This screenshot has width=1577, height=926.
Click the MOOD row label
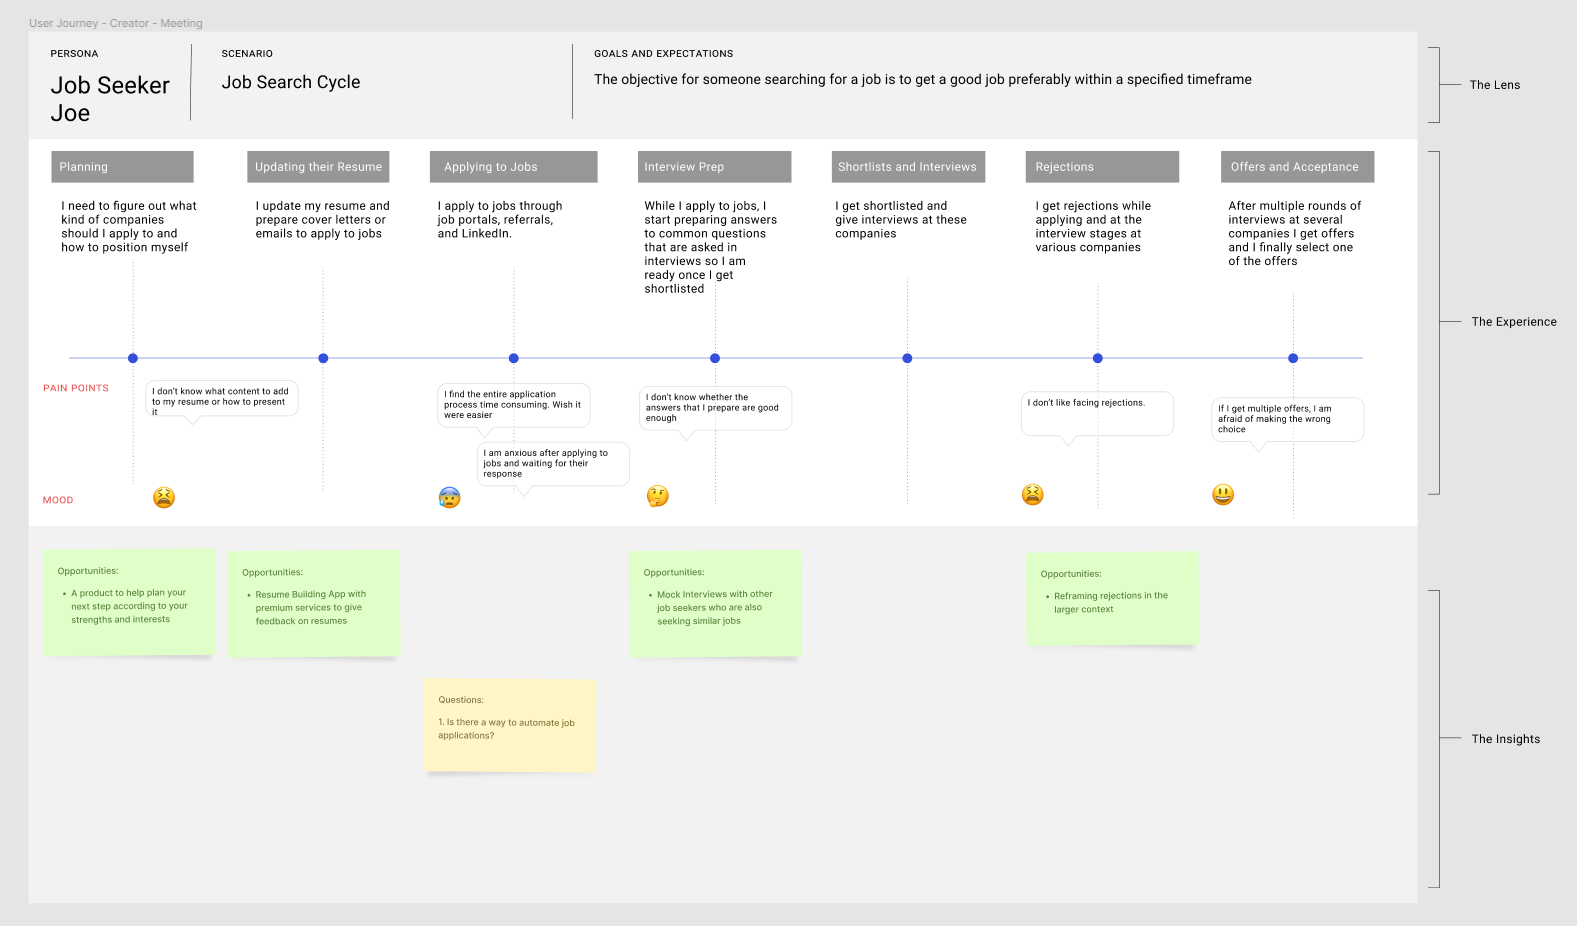click(x=58, y=500)
